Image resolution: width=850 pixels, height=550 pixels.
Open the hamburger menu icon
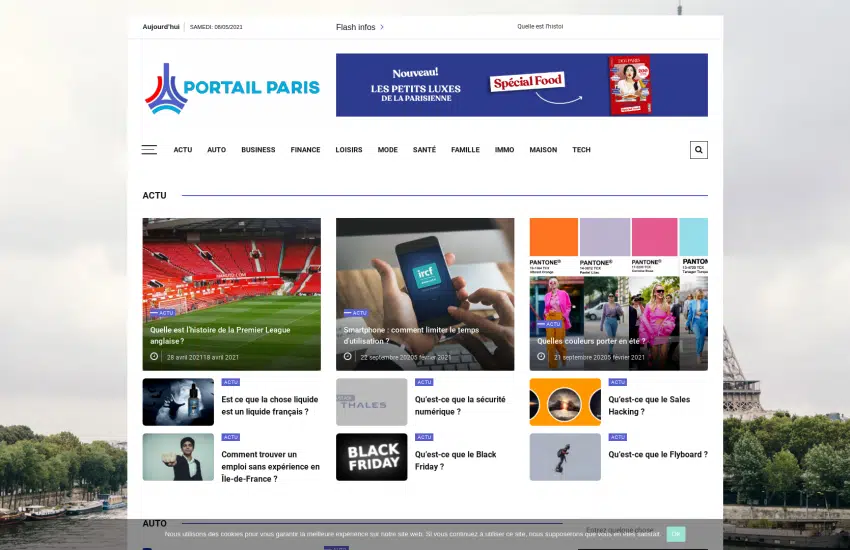(x=149, y=150)
